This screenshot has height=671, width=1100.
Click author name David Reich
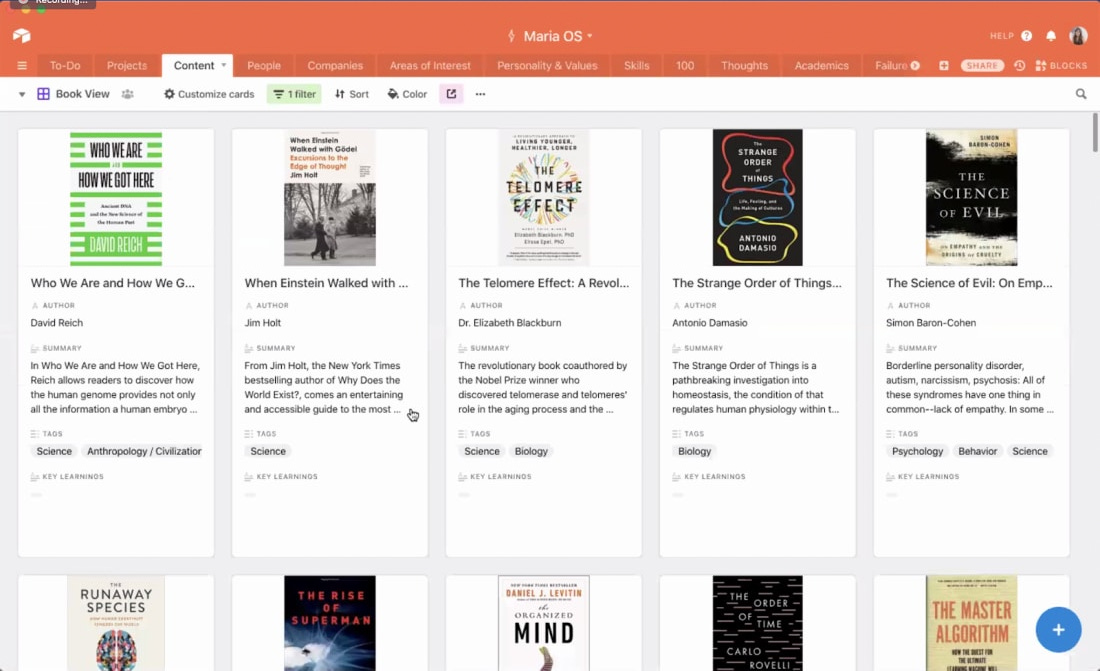point(57,323)
